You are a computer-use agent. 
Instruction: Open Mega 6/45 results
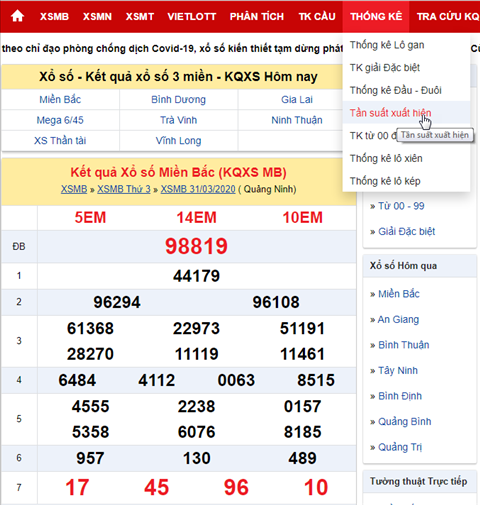click(x=60, y=120)
